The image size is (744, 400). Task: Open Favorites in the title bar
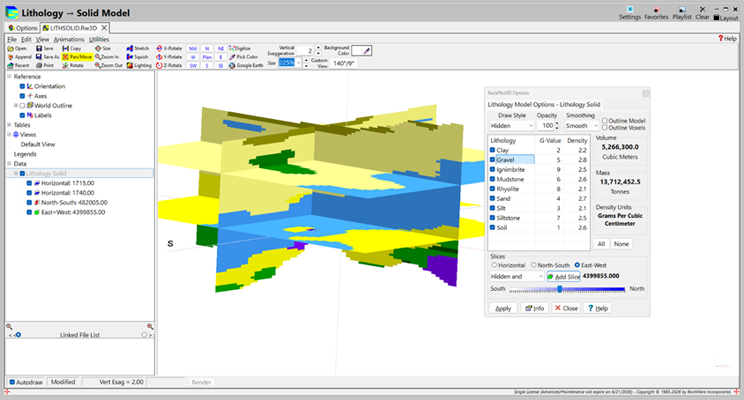(656, 13)
